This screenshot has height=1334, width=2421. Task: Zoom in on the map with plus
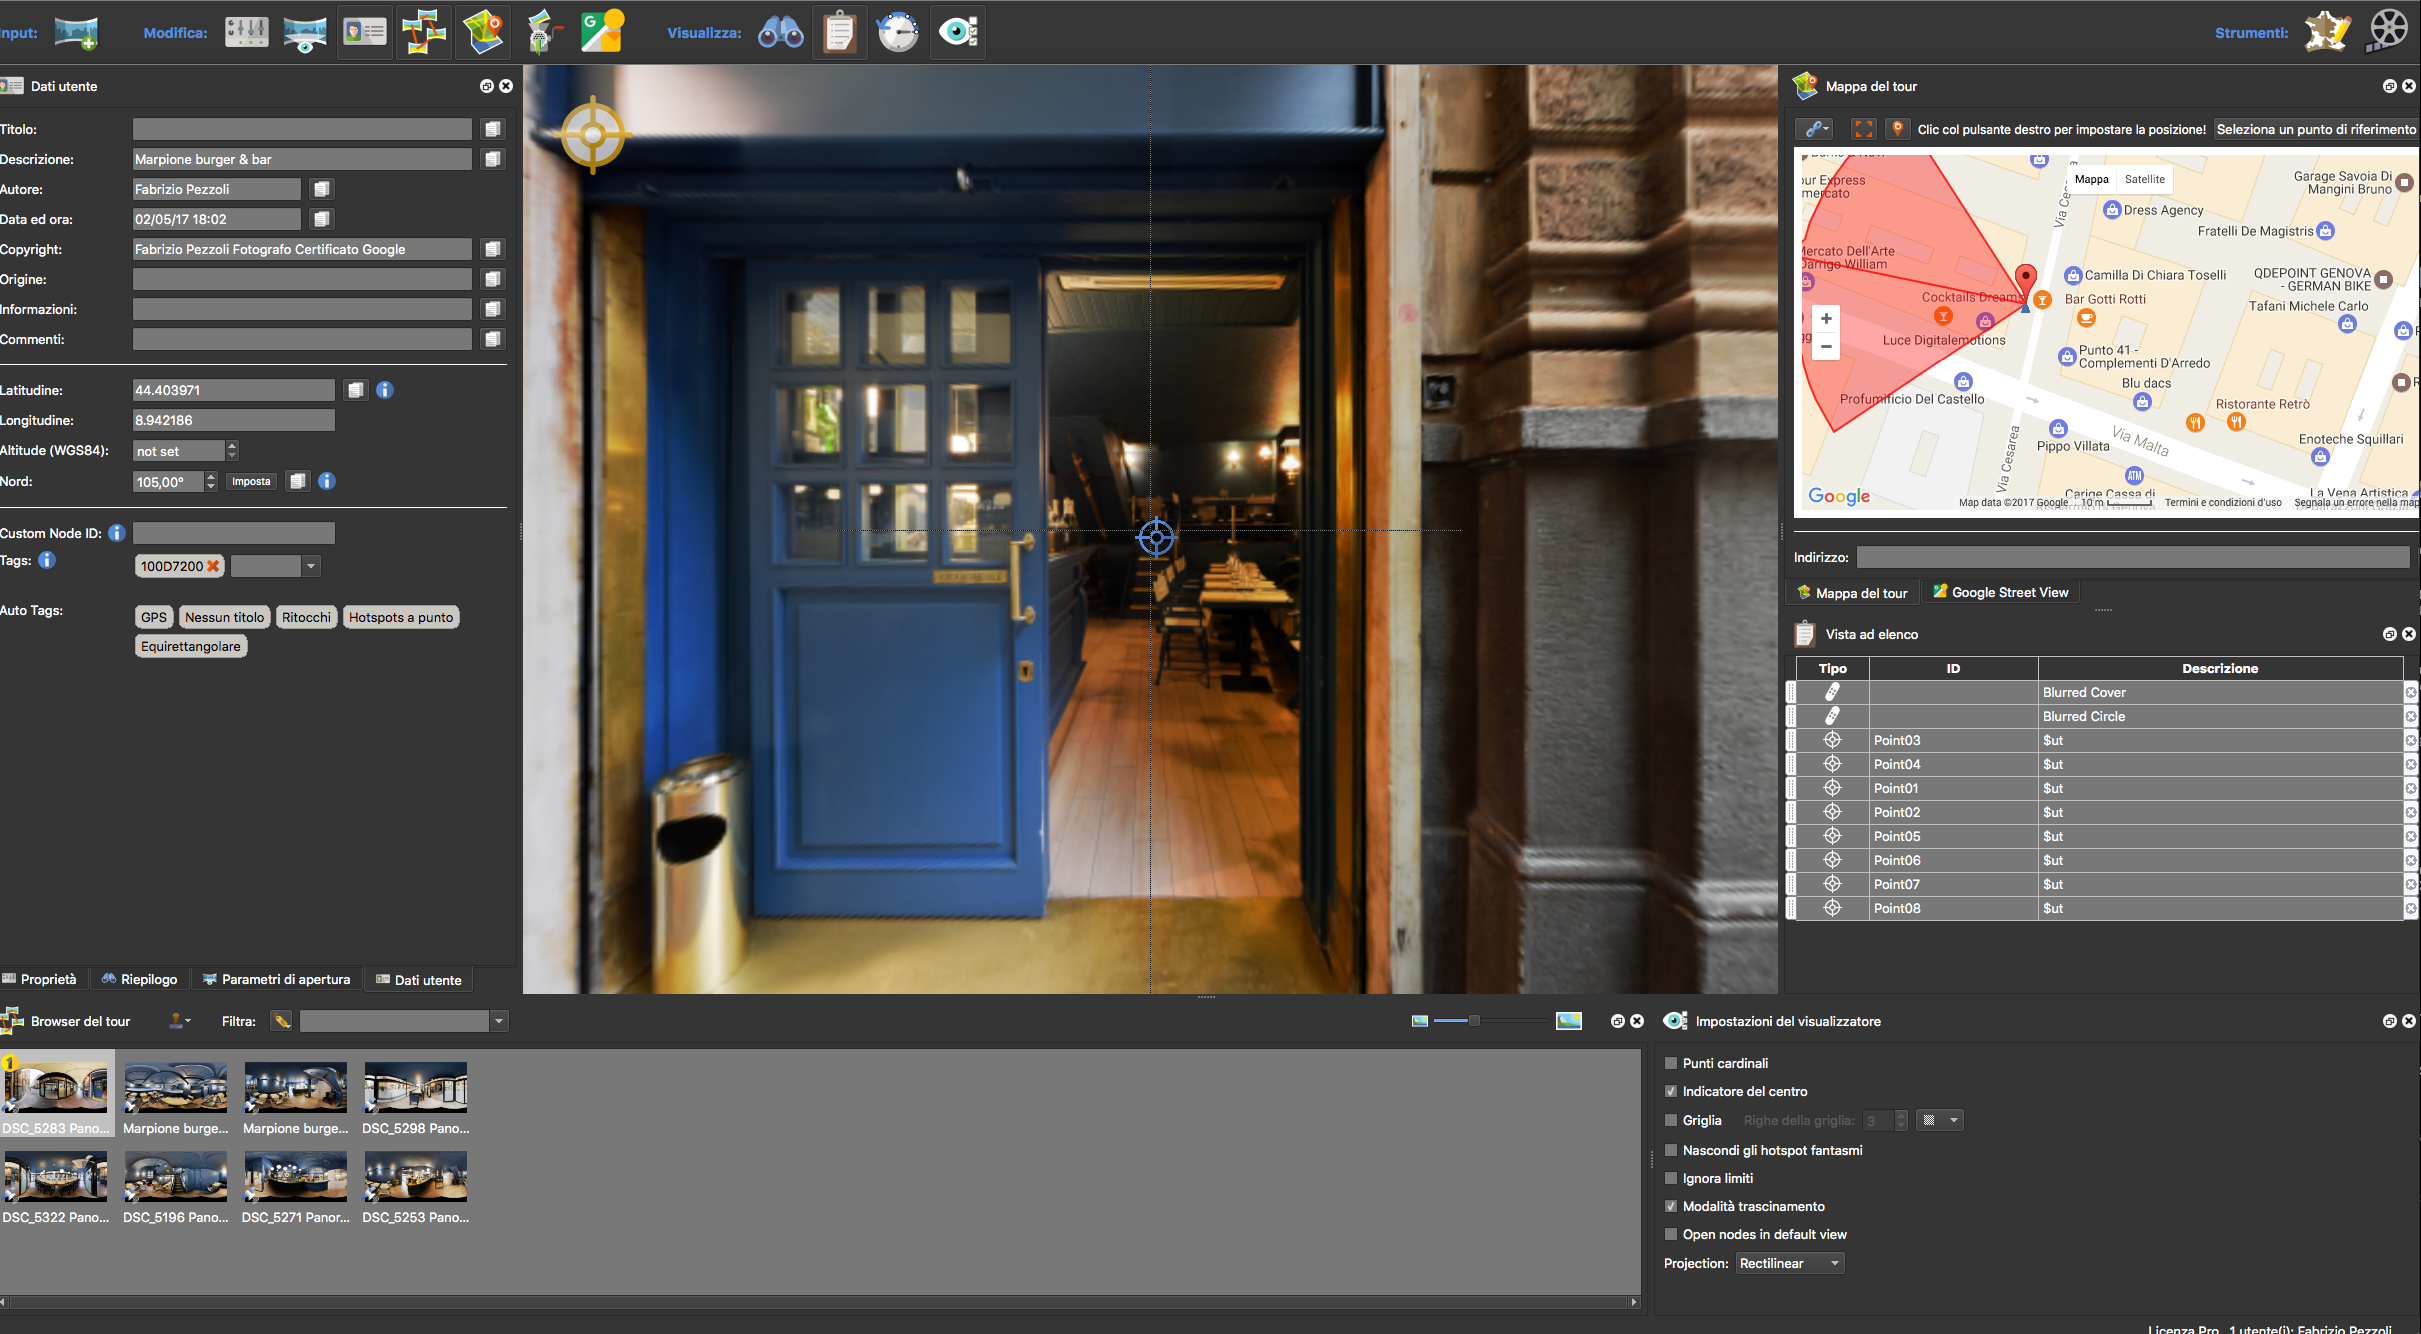point(1826,319)
